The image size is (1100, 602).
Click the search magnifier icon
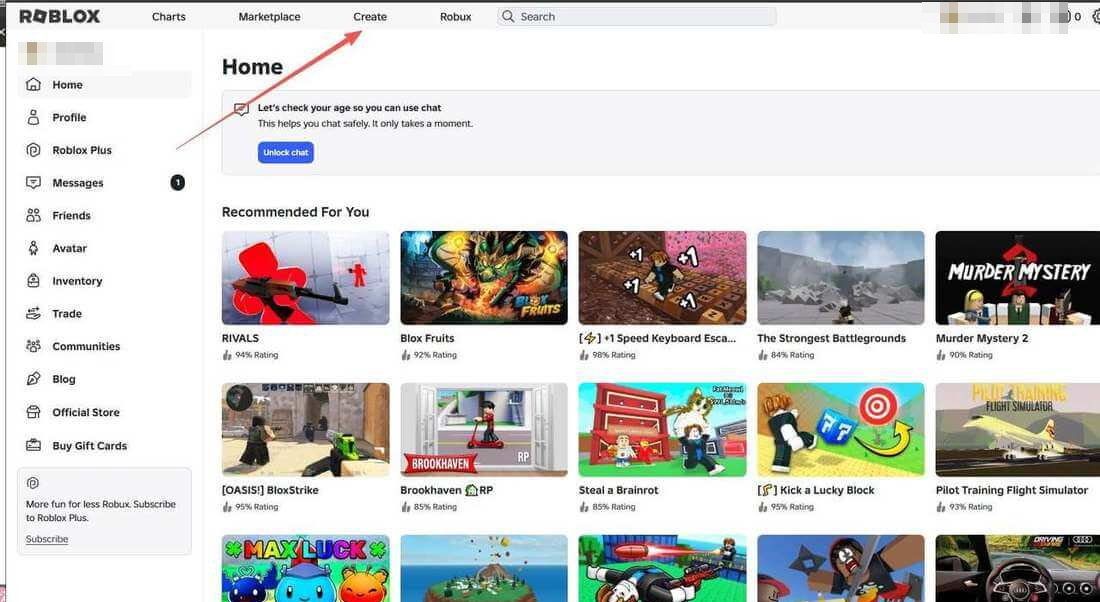pos(508,16)
